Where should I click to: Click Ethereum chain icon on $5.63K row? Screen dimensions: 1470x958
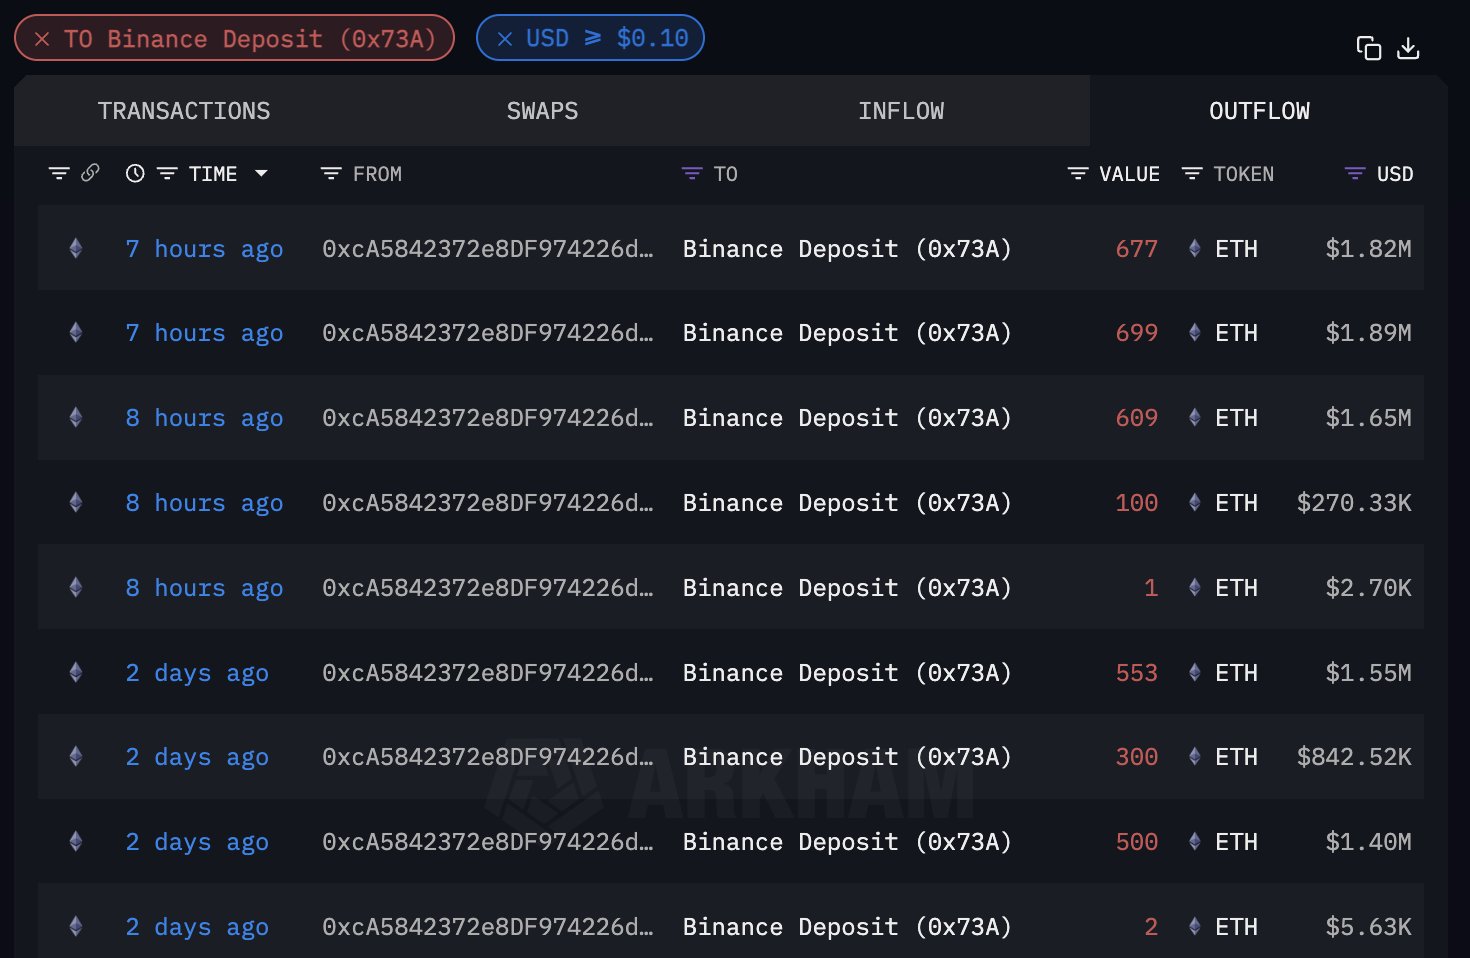[x=76, y=926]
